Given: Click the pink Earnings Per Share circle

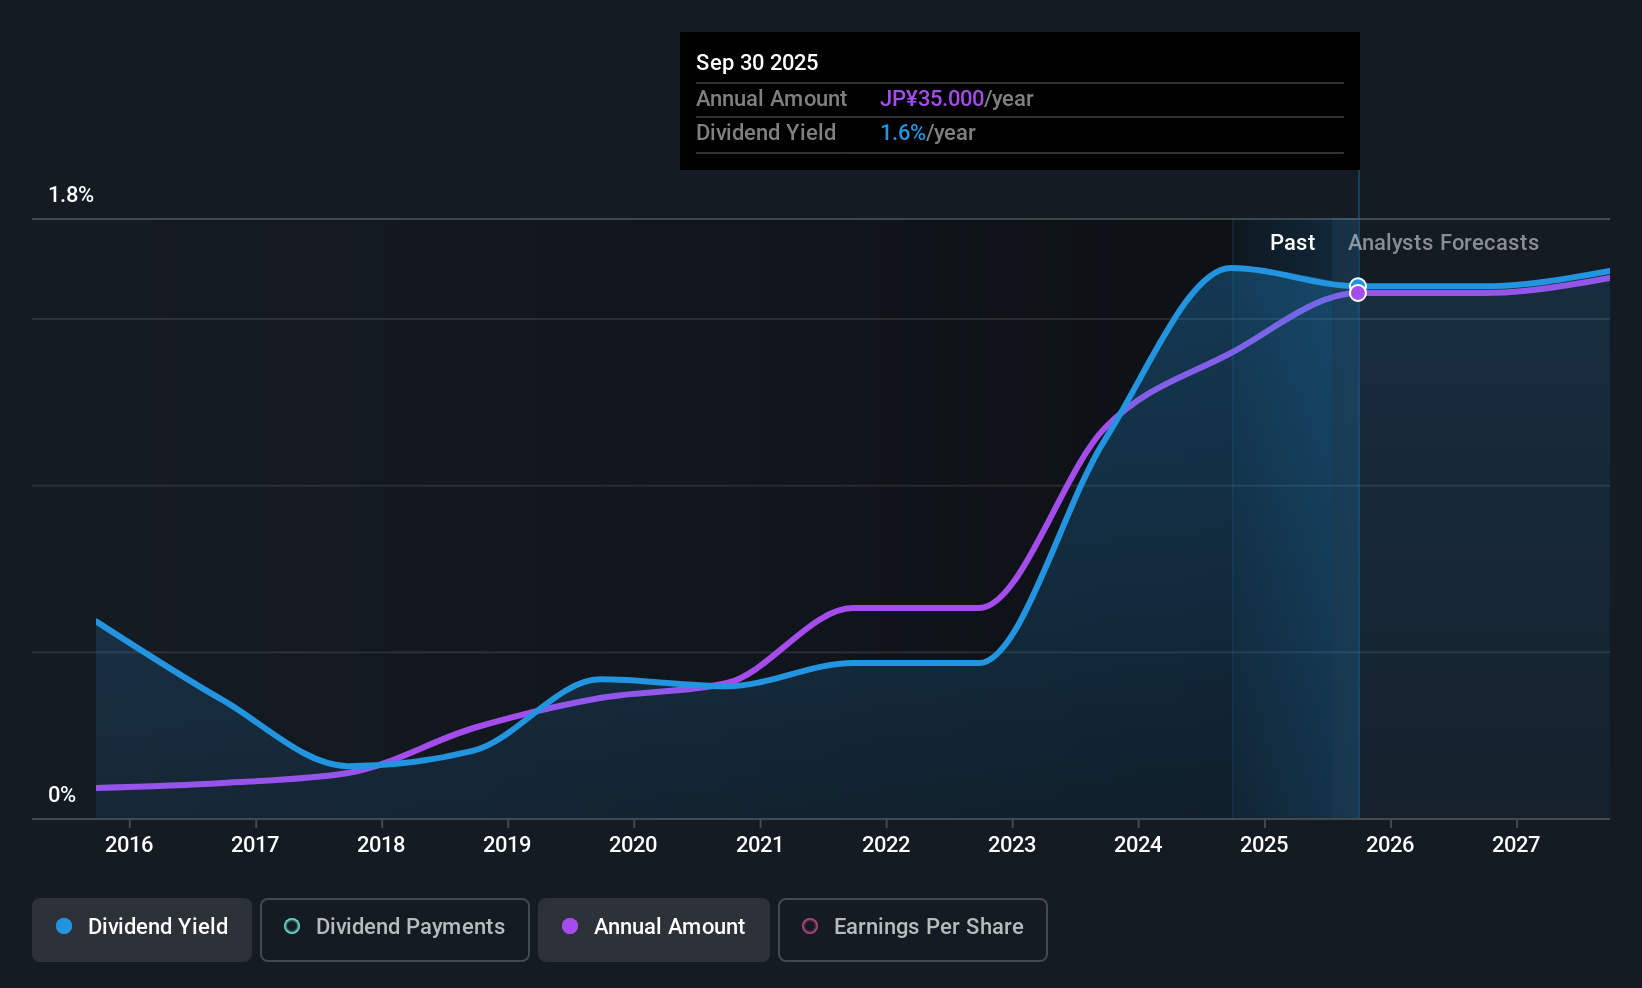Looking at the screenshot, I should pyautogui.click(x=810, y=926).
